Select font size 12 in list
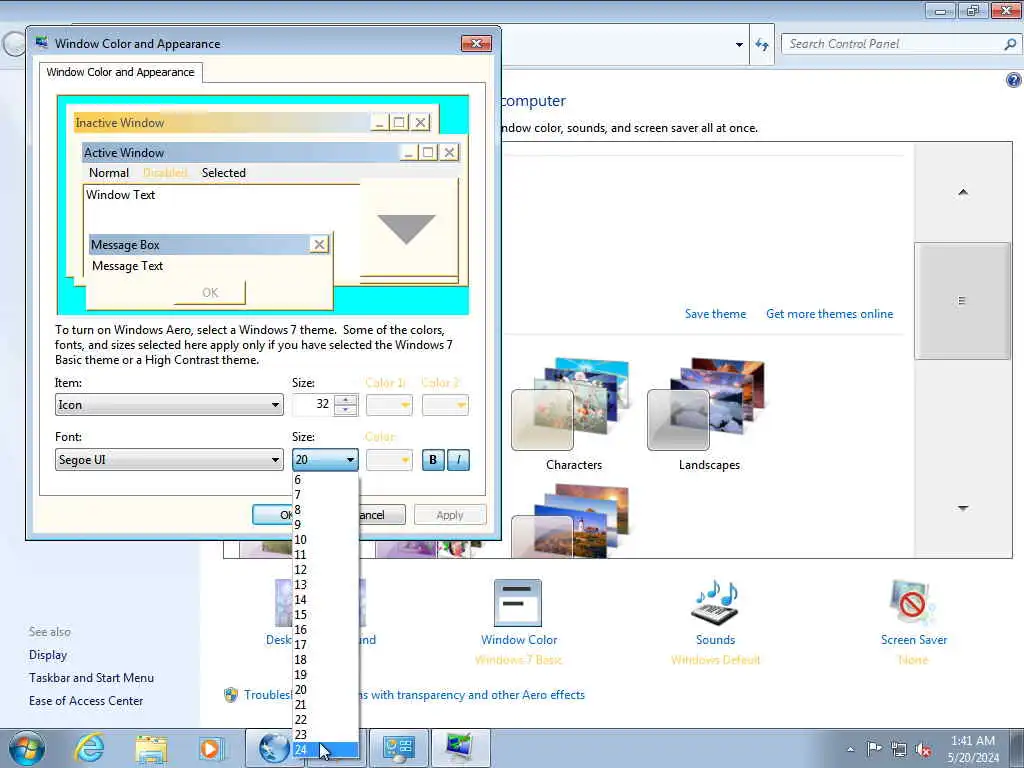This screenshot has height=768, width=1024. click(x=325, y=569)
